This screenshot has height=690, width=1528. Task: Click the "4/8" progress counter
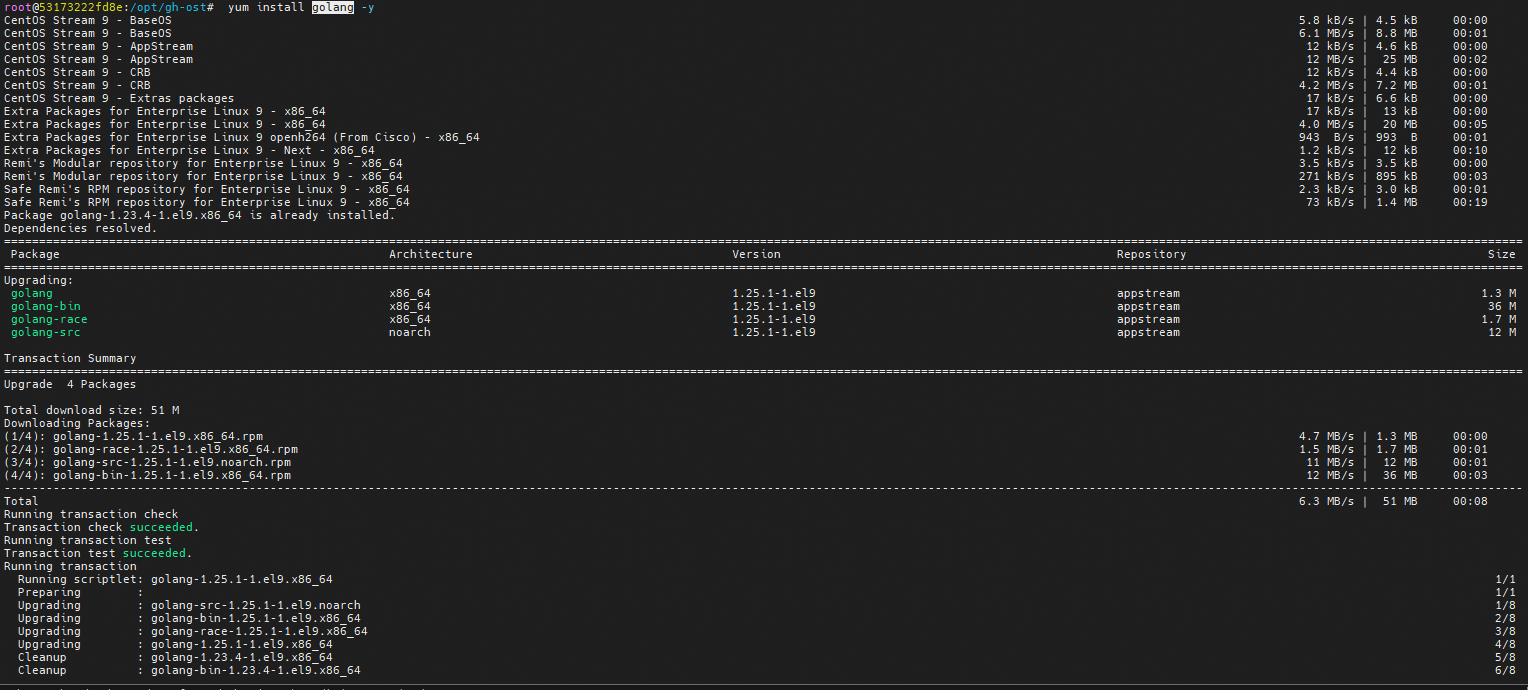[1505, 644]
